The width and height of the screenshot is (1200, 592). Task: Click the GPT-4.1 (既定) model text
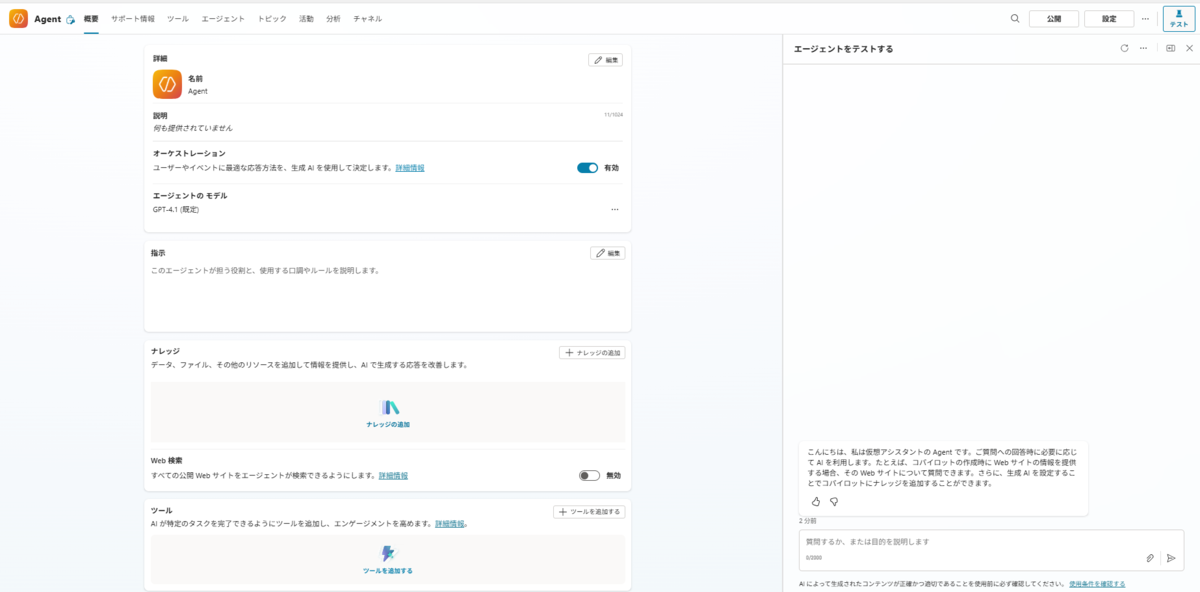tap(176, 210)
